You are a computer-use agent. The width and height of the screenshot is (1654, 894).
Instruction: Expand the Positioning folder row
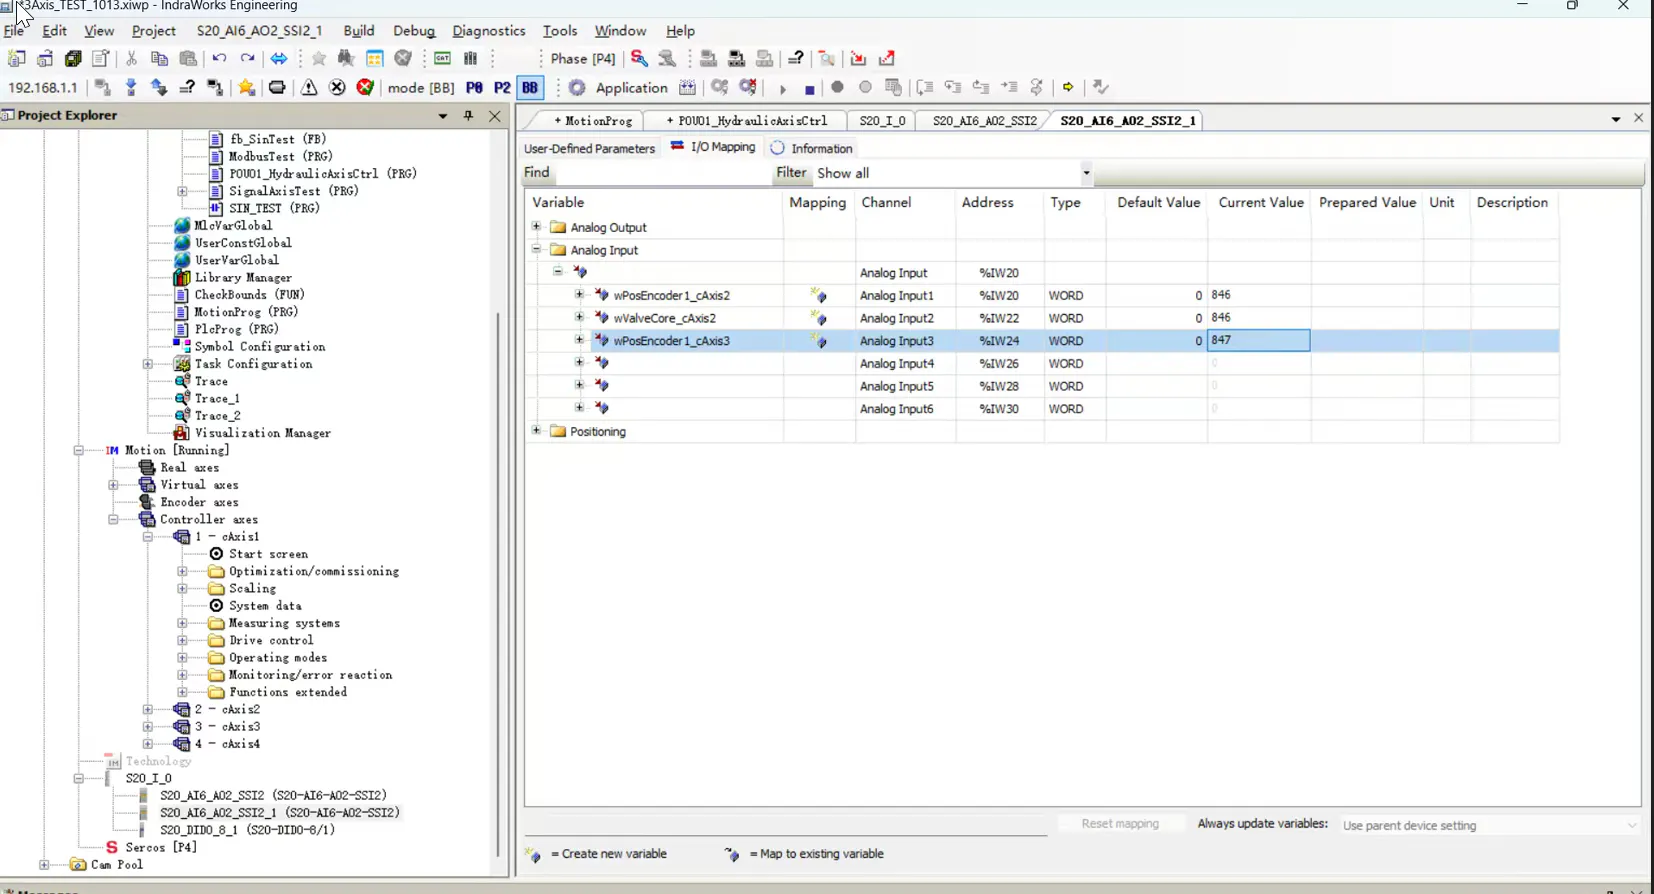(536, 431)
